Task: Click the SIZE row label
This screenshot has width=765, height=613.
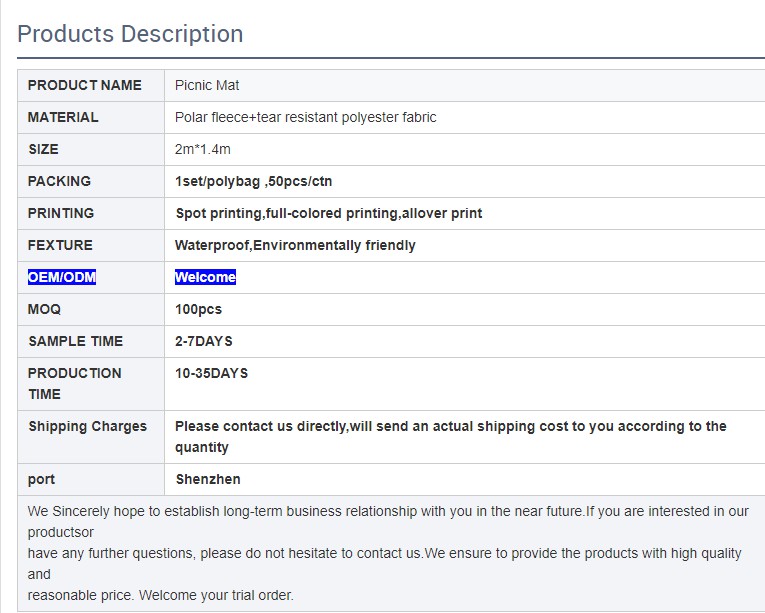Action: (43, 149)
